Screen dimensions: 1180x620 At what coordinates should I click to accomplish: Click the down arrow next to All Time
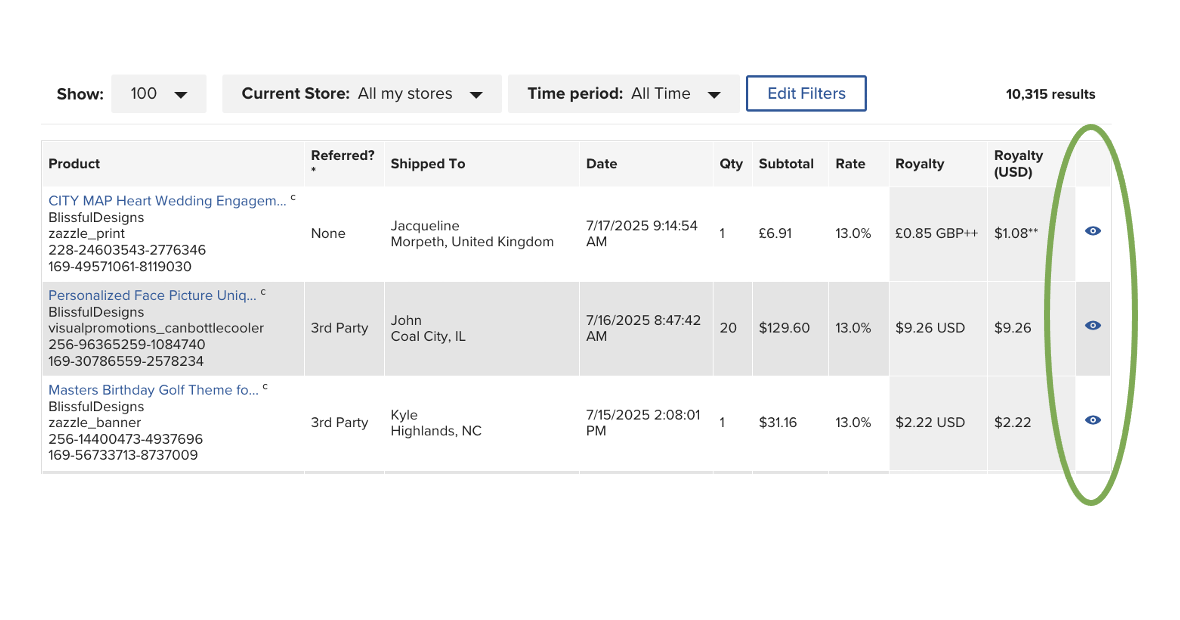pyautogui.click(x=714, y=95)
